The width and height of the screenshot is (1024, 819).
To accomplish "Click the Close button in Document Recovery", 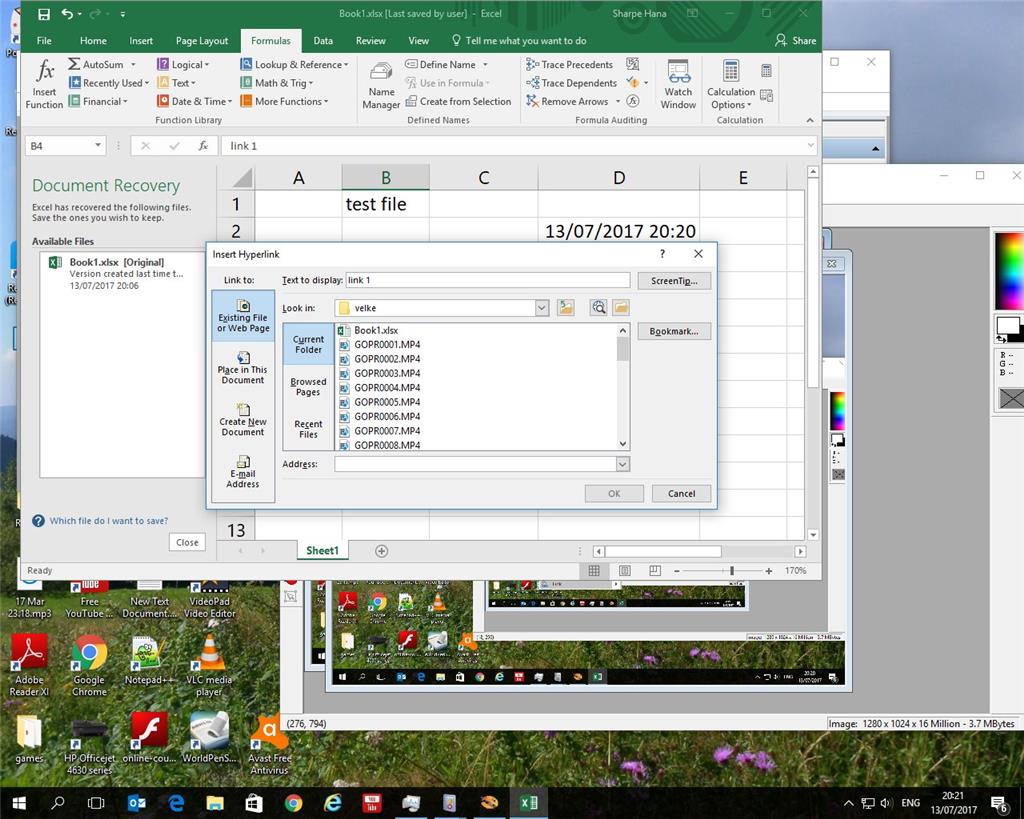I will point(187,542).
